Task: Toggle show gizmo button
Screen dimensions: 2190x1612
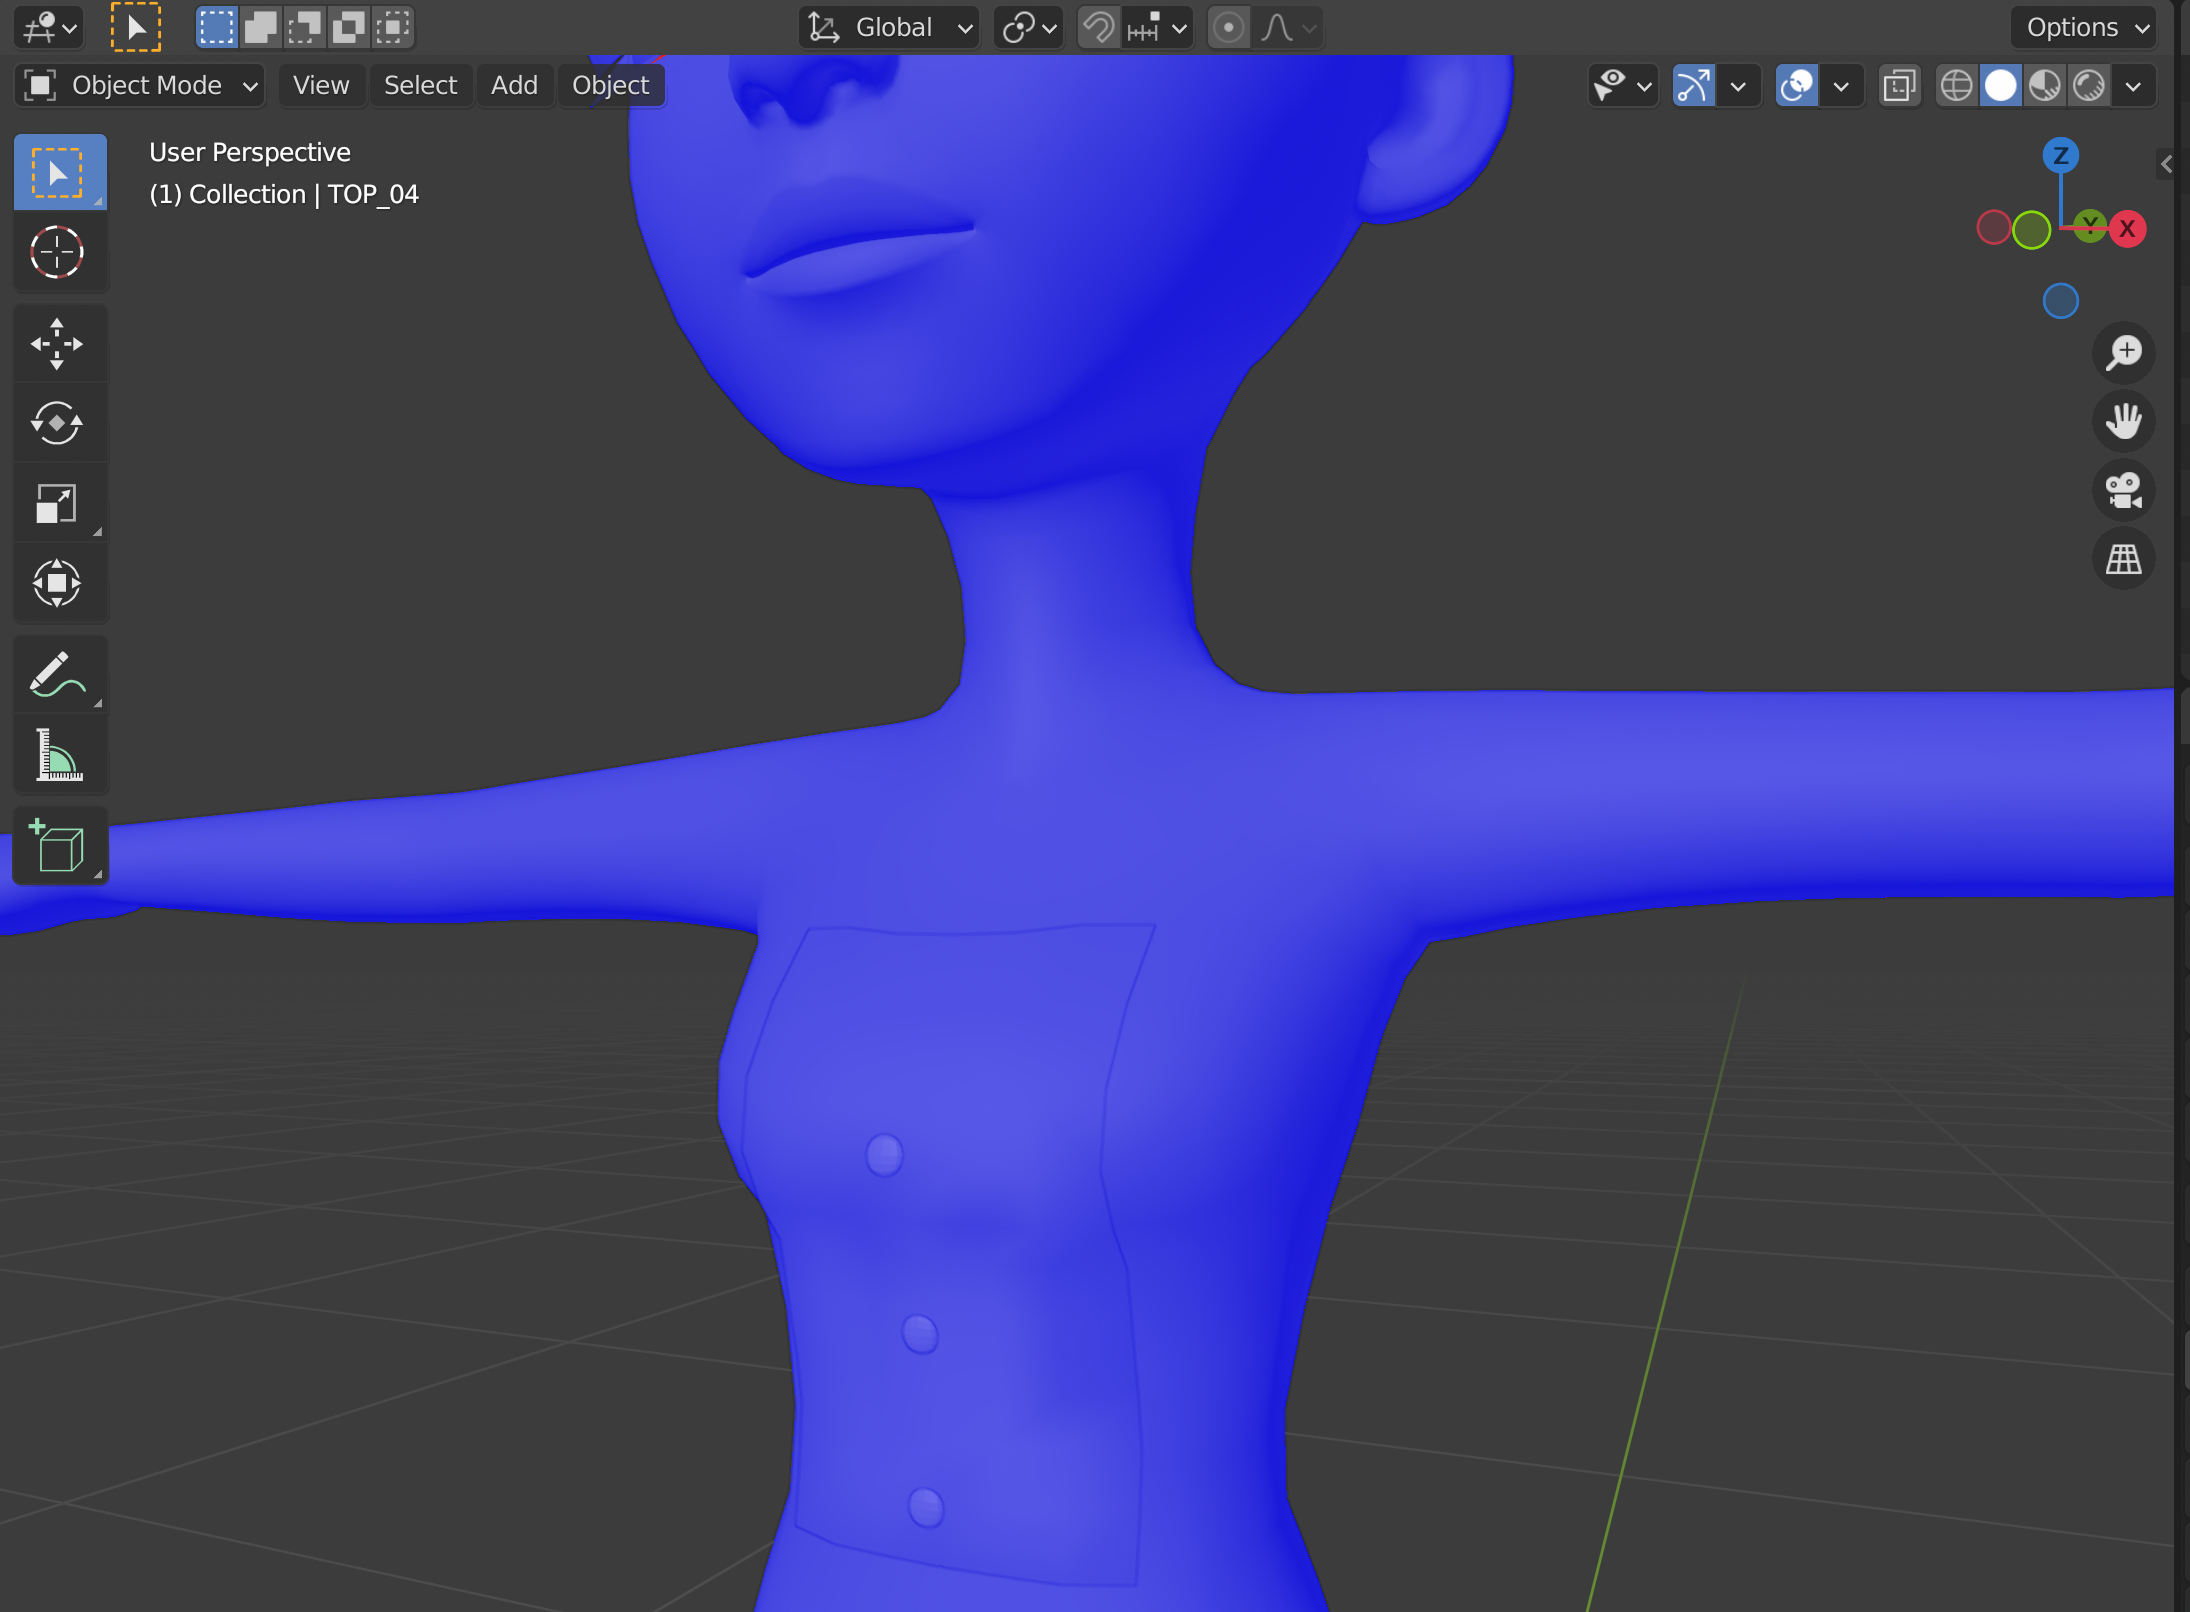Action: pyautogui.click(x=1694, y=86)
